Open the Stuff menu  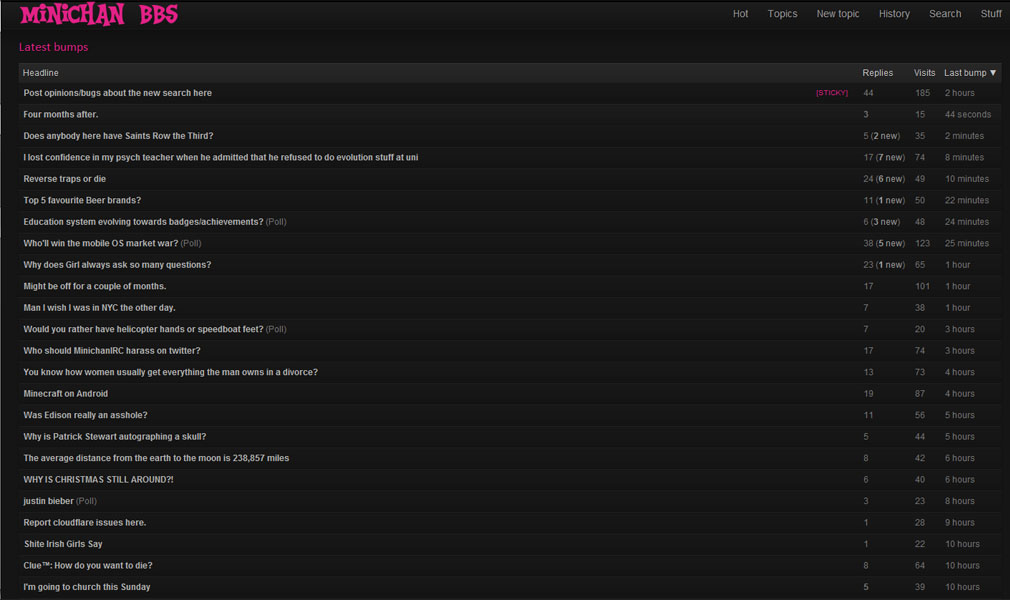990,14
